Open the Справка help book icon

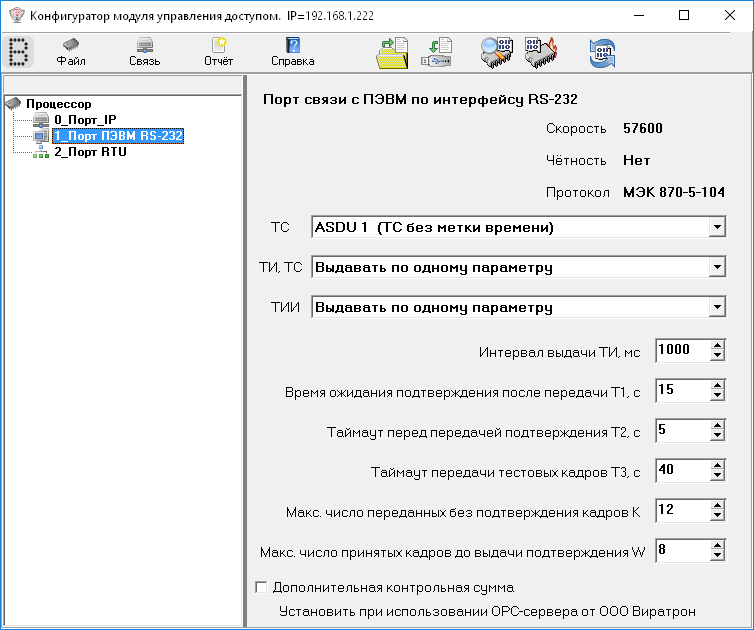pyautogui.click(x=292, y=52)
